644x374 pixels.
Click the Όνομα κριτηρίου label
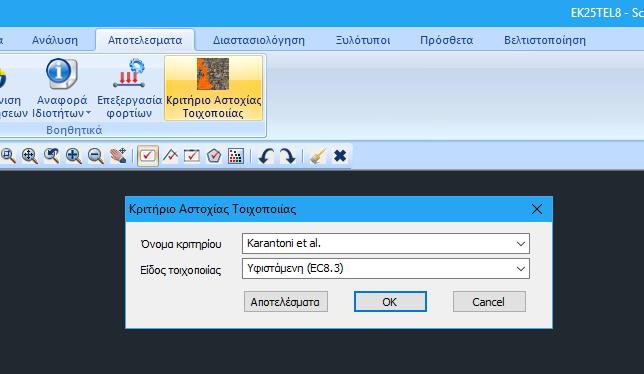pyautogui.click(x=181, y=244)
